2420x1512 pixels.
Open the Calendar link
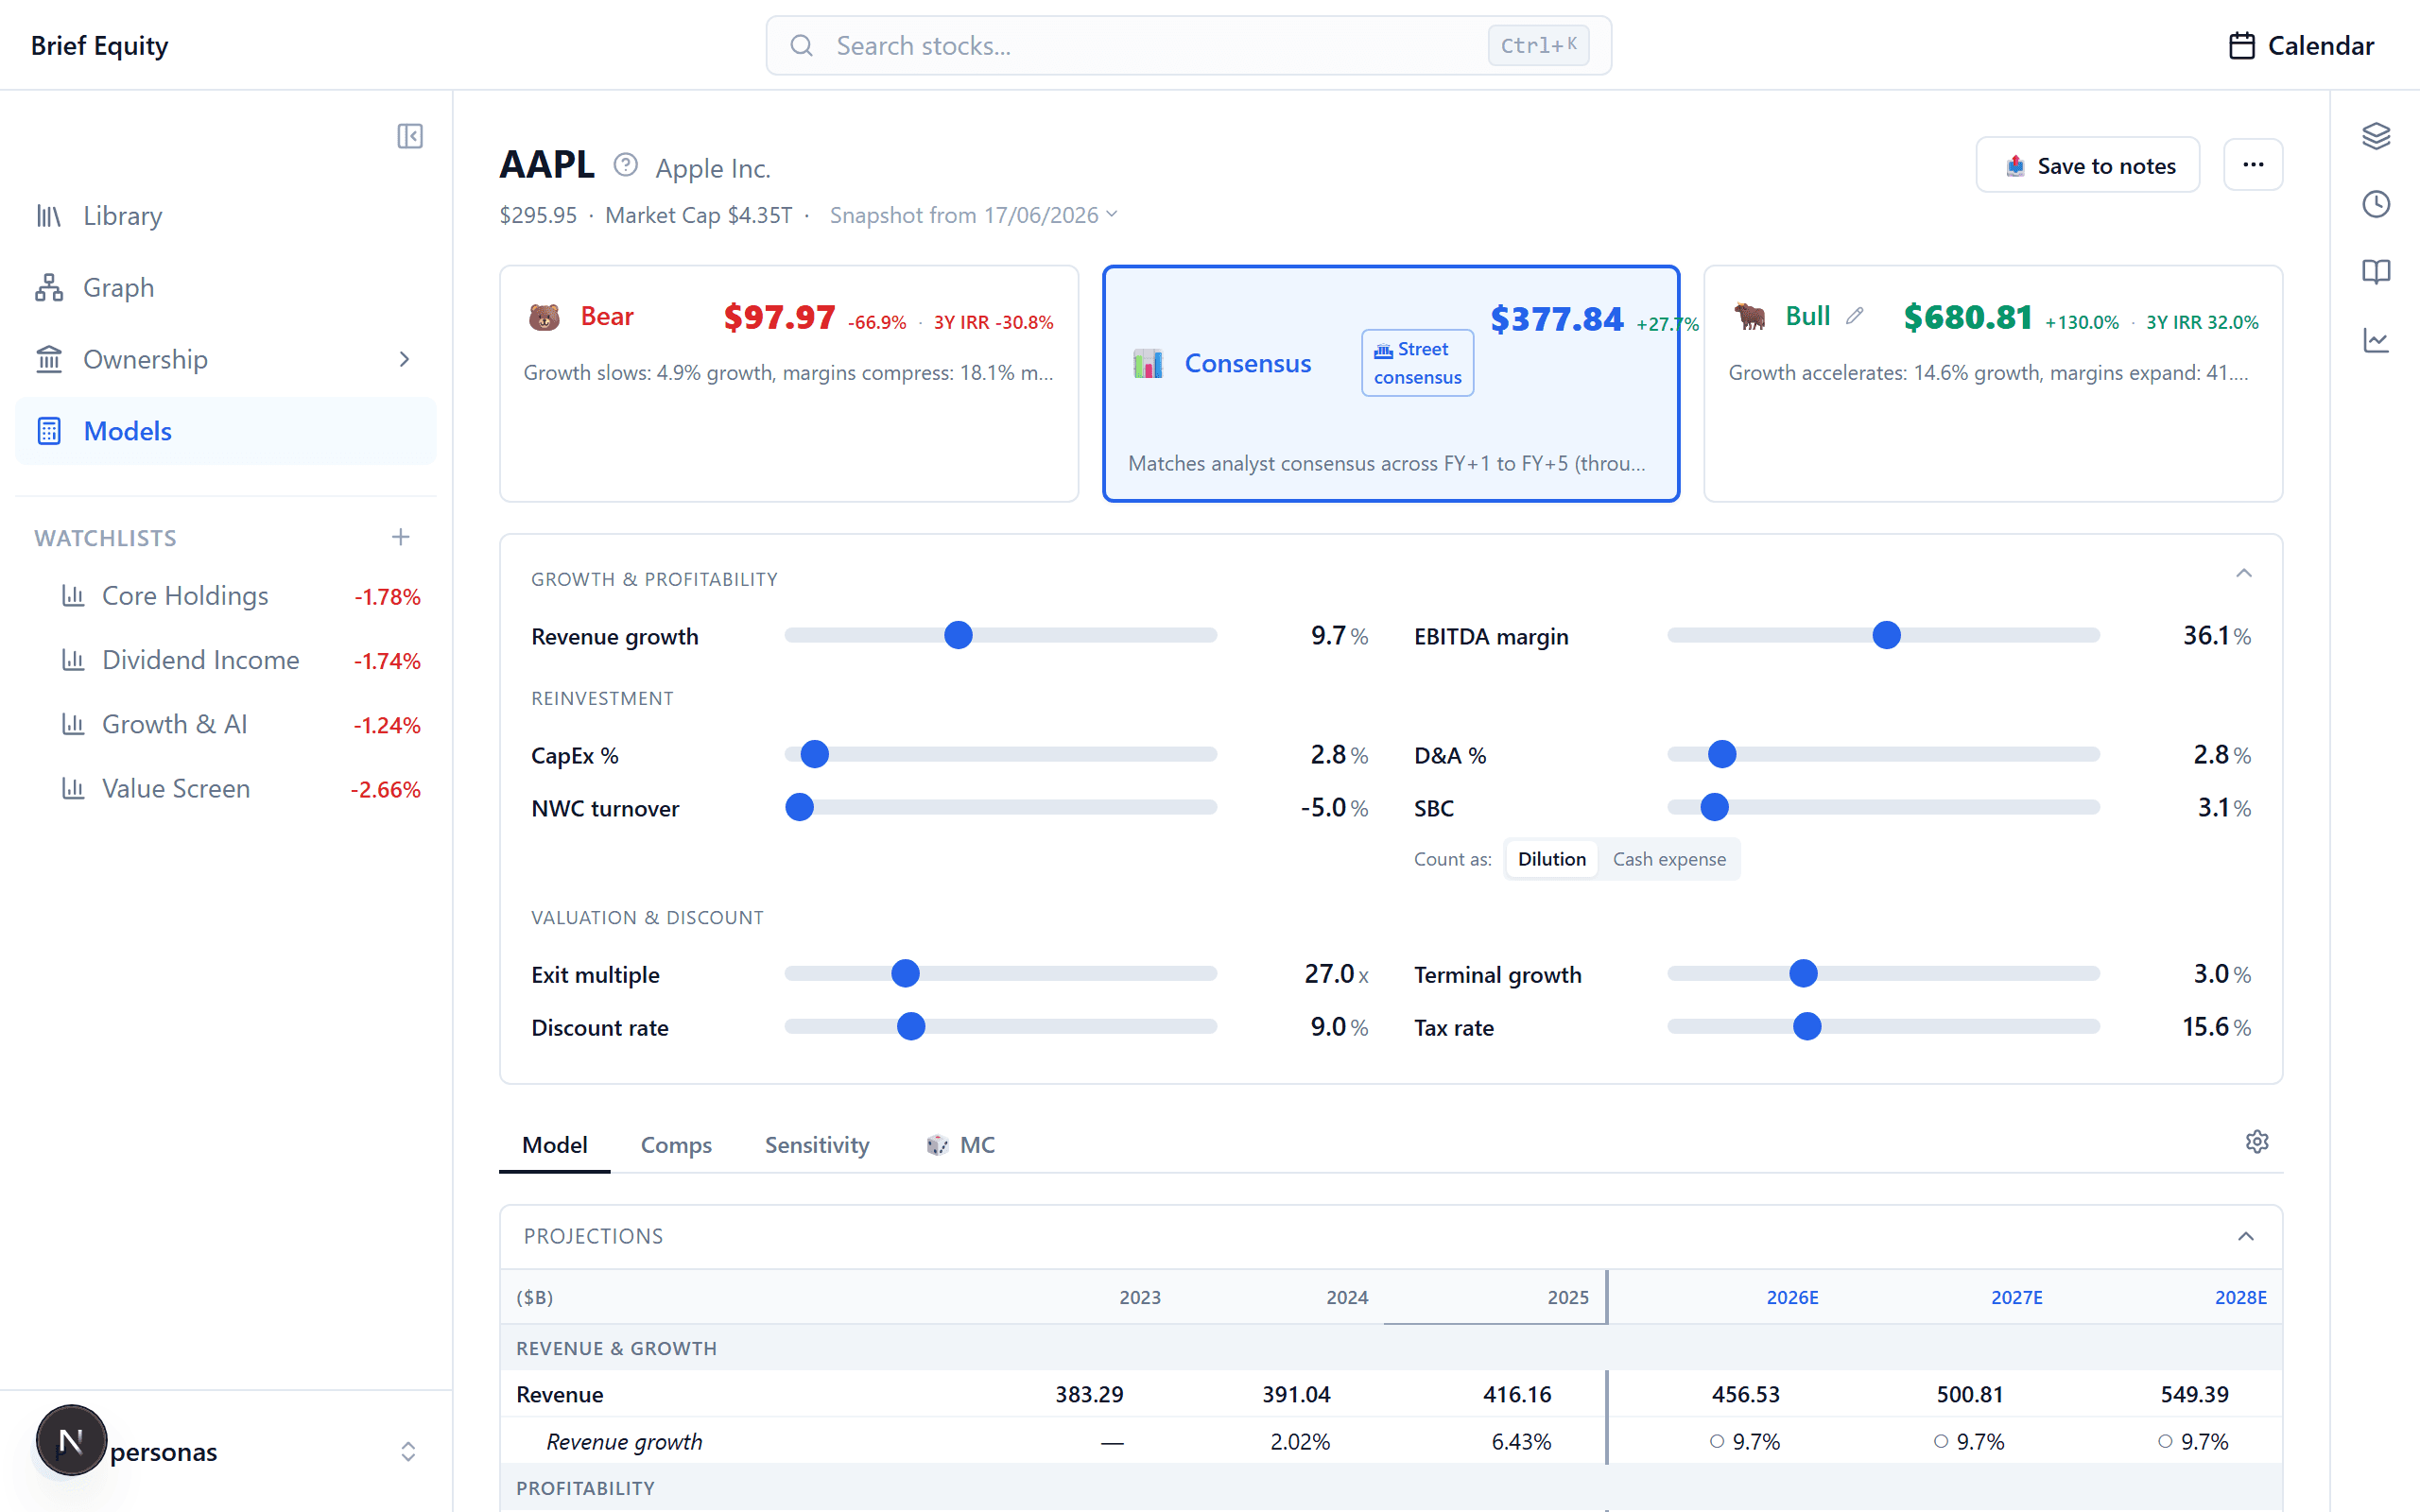pyautogui.click(x=2301, y=46)
